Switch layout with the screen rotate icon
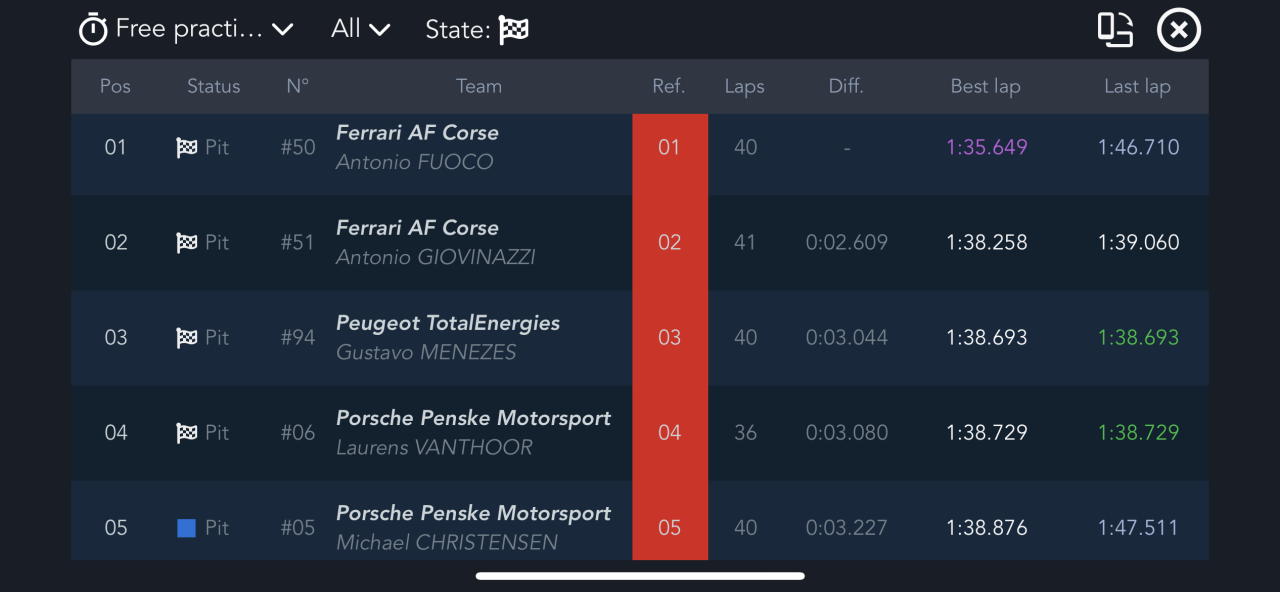This screenshot has height=592, width=1280. click(x=1115, y=30)
